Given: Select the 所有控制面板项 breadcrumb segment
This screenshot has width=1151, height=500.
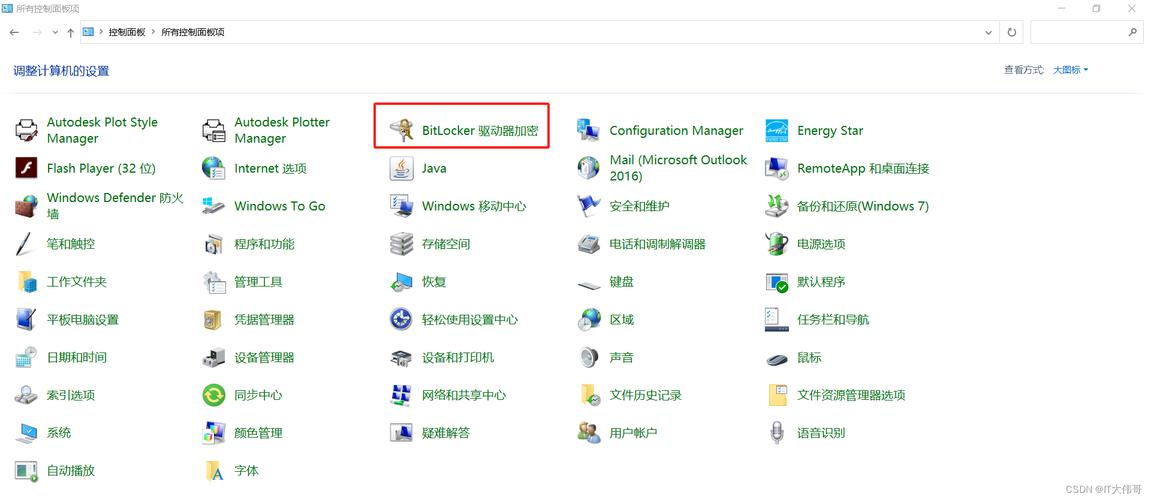Looking at the screenshot, I should click(x=193, y=32).
